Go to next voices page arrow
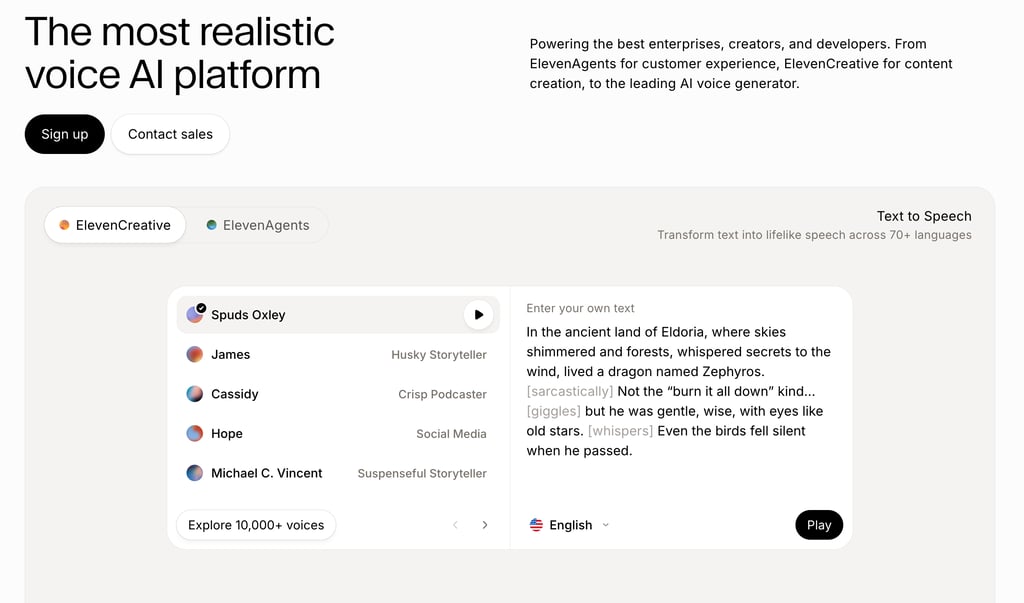Image resolution: width=1024 pixels, height=603 pixels. [485, 525]
